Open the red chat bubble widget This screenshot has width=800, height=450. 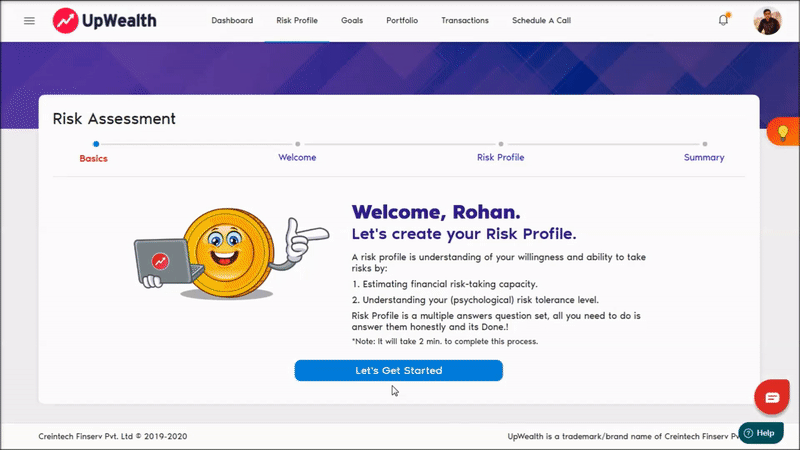772,397
